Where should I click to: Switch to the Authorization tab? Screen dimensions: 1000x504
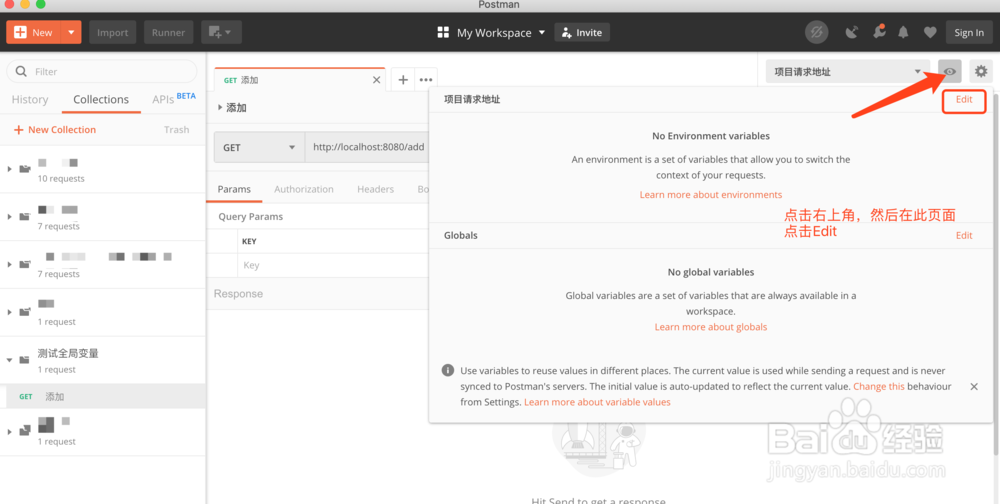coord(304,189)
